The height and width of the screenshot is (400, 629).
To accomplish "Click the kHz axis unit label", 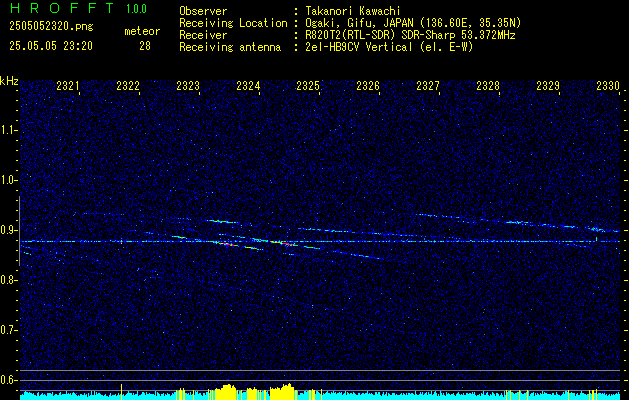I will point(9,81).
